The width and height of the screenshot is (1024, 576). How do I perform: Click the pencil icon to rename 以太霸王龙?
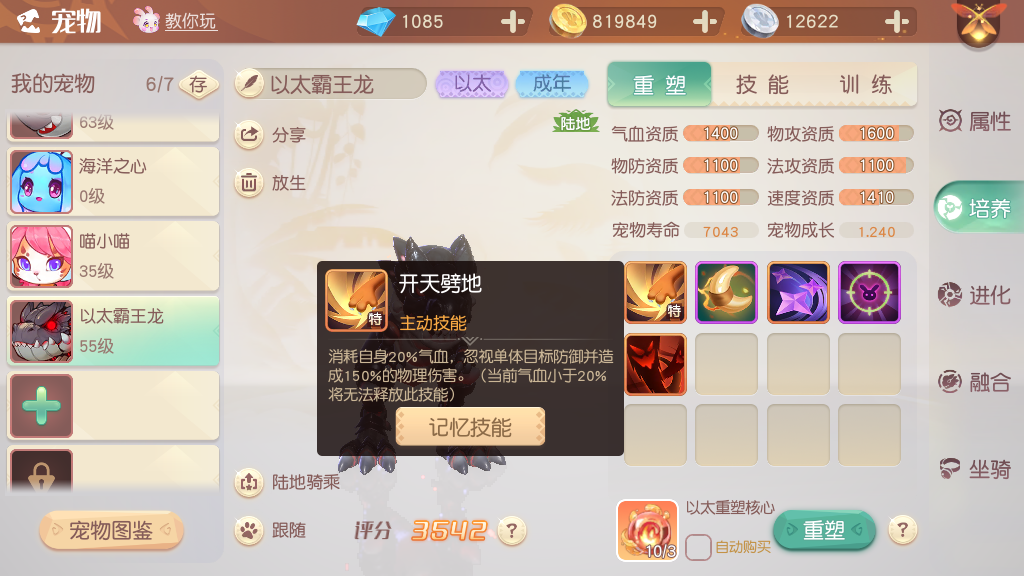pos(249,84)
